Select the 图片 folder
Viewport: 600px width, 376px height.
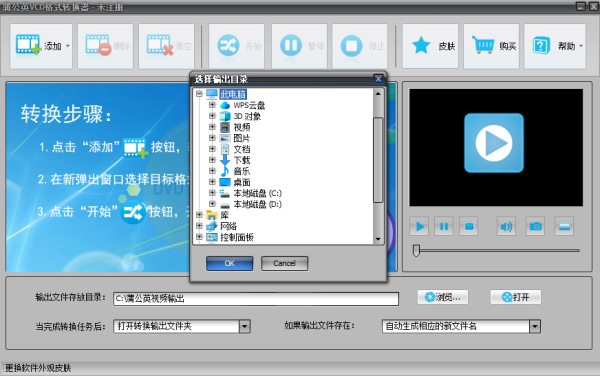tap(242, 138)
